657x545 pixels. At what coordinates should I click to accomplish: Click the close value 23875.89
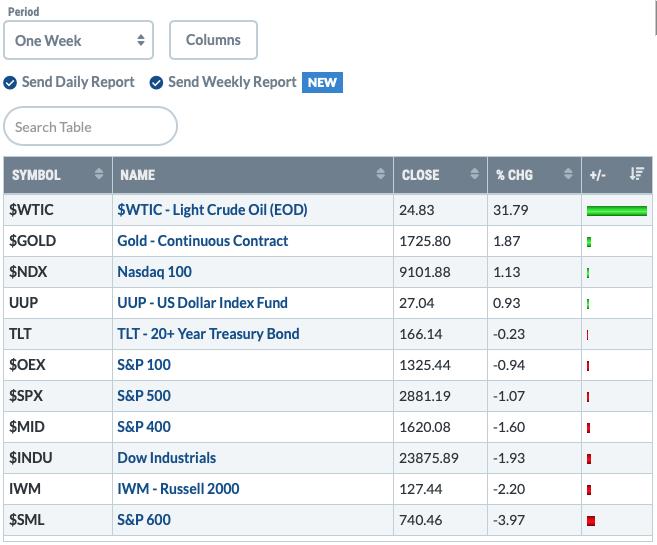click(x=429, y=458)
